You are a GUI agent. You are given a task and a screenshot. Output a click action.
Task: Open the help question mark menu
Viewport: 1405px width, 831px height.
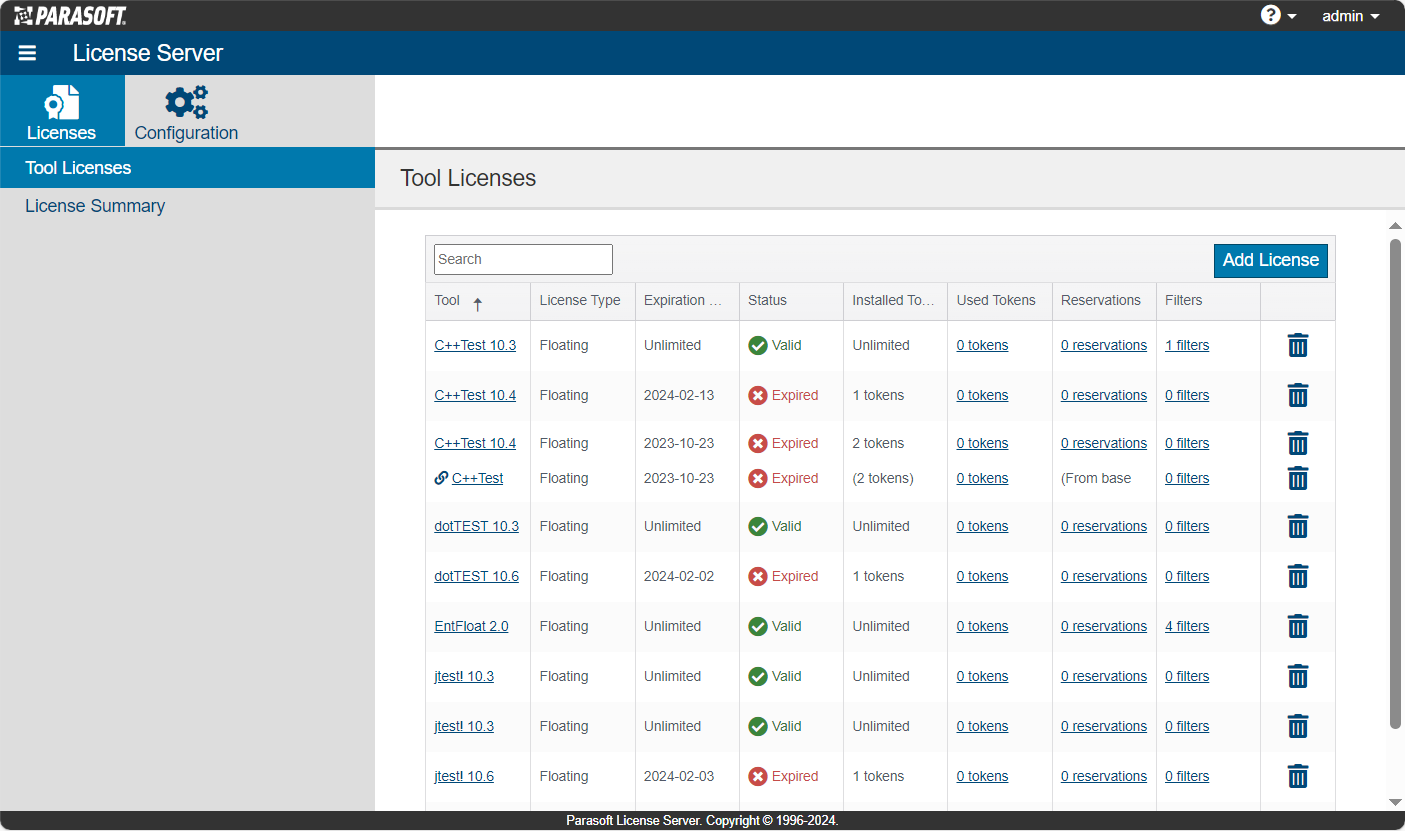click(1278, 16)
